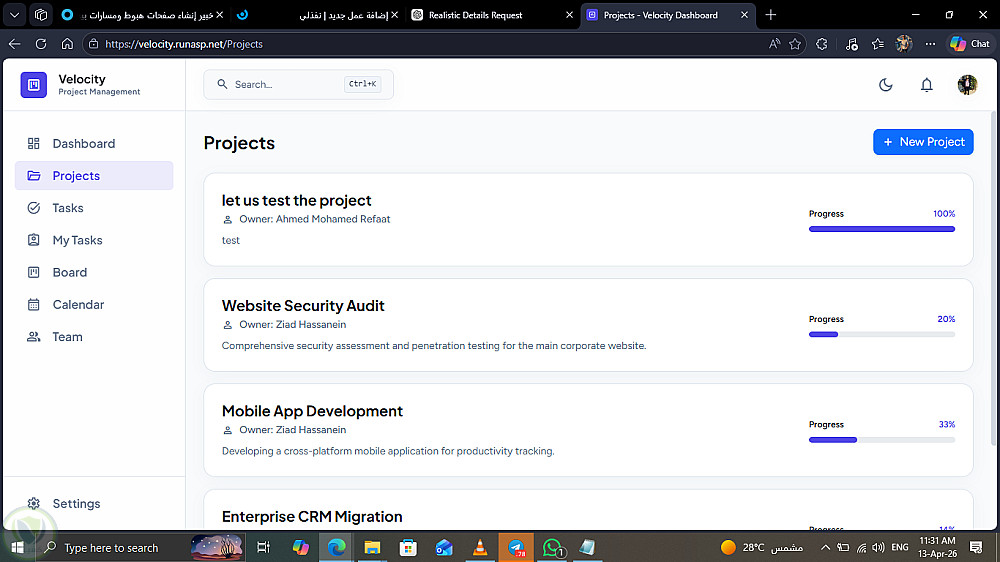Click Mobile App Development progress bar
Screen dimensions: 1000x562
click(881, 440)
